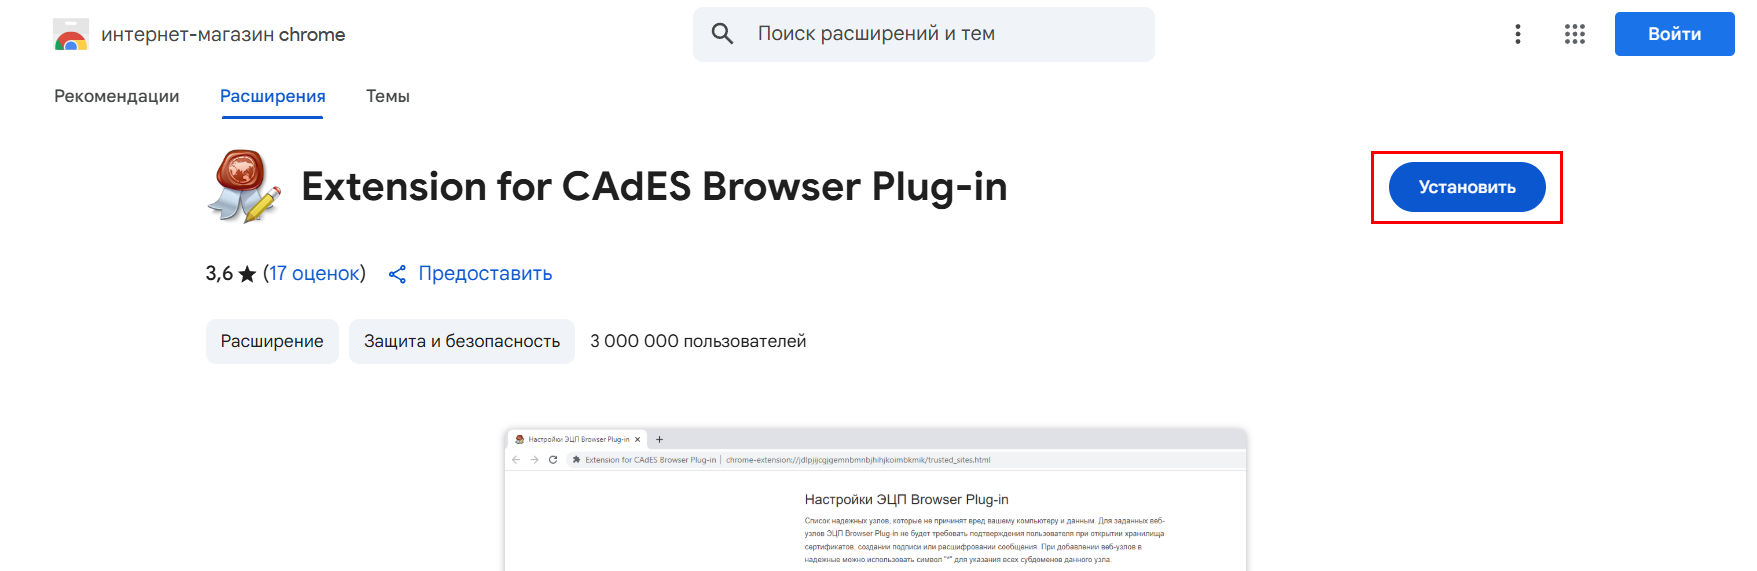Open the Темы tab
The width and height of the screenshot is (1757, 571).
tap(387, 96)
